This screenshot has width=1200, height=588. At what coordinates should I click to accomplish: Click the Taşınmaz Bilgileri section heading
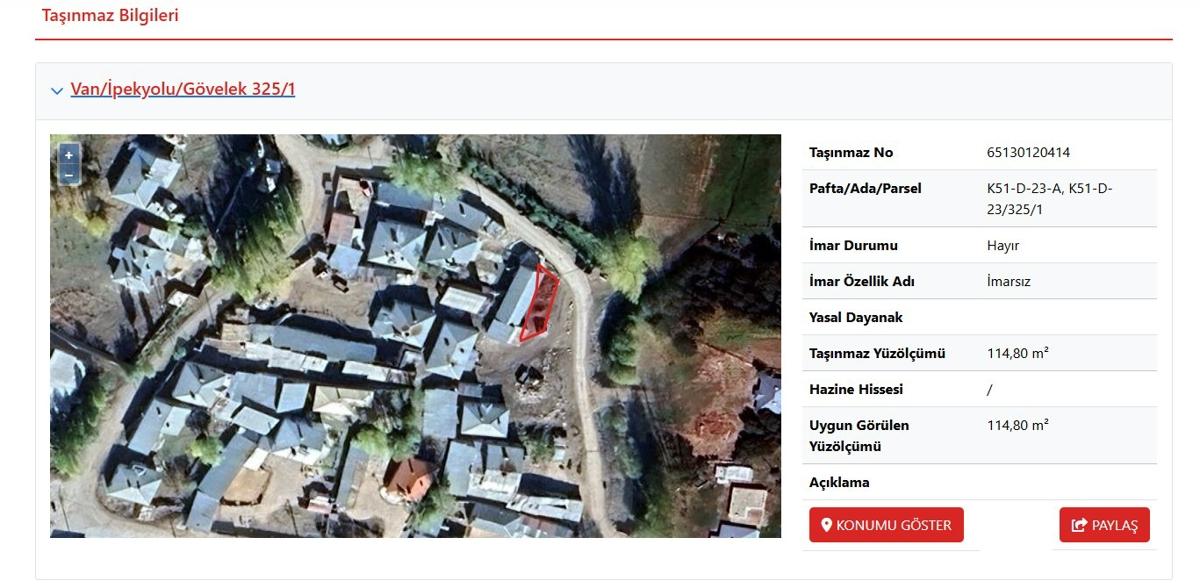coord(110,15)
